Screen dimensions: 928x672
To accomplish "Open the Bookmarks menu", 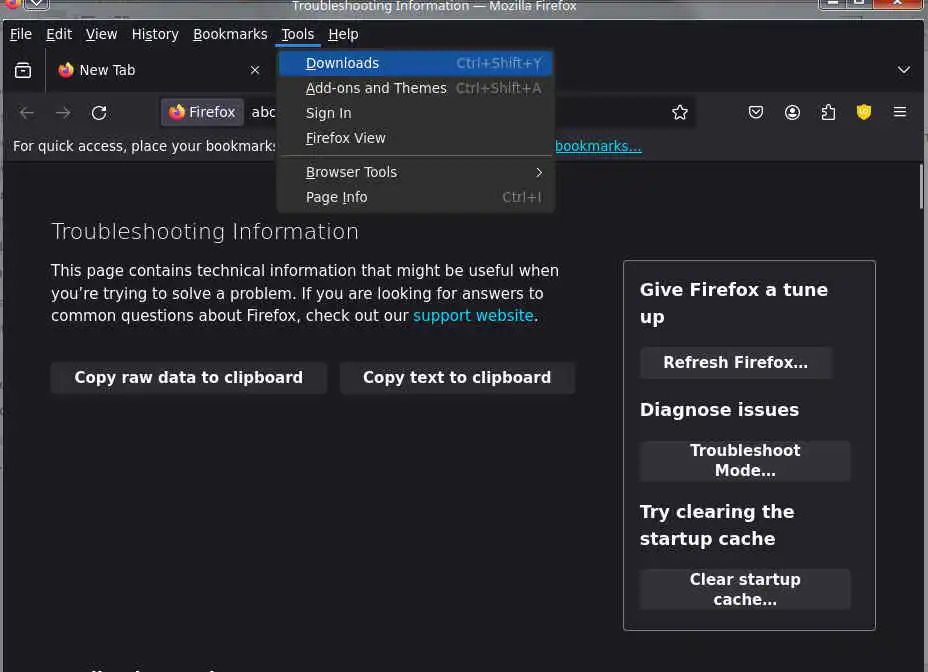I will click(x=230, y=34).
